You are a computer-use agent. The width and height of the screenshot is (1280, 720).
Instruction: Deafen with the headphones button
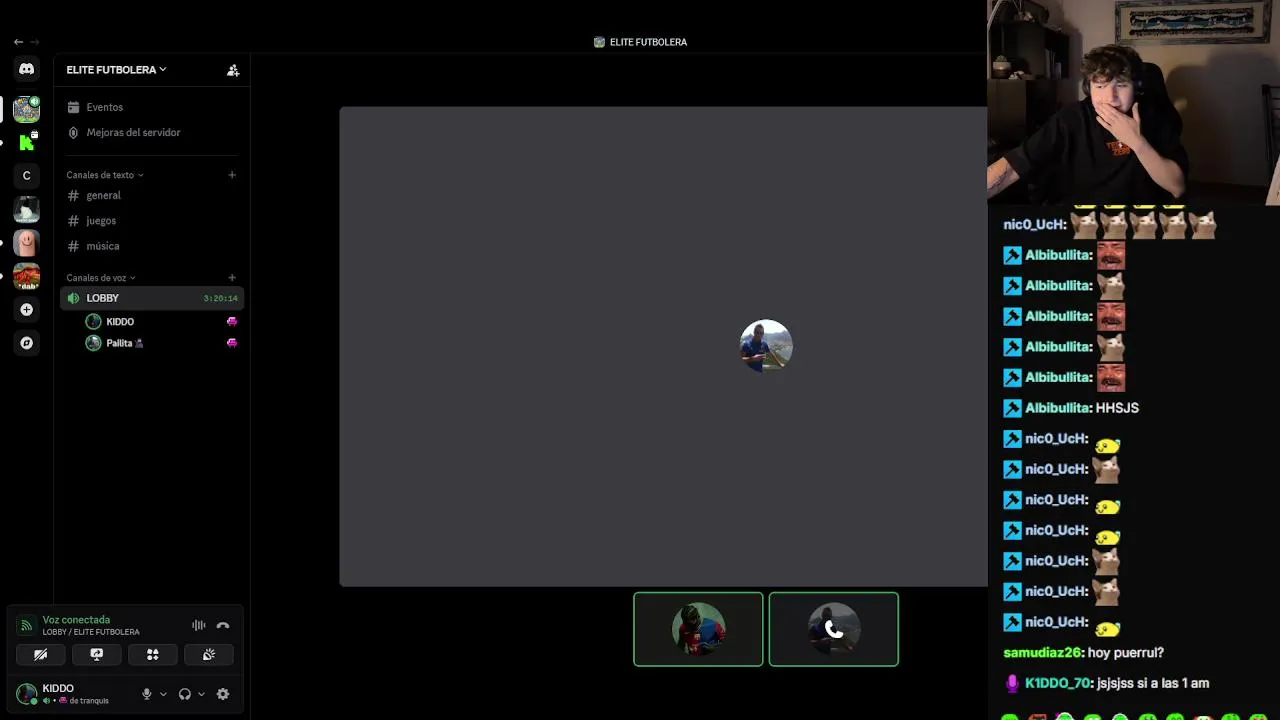coord(185,694)
